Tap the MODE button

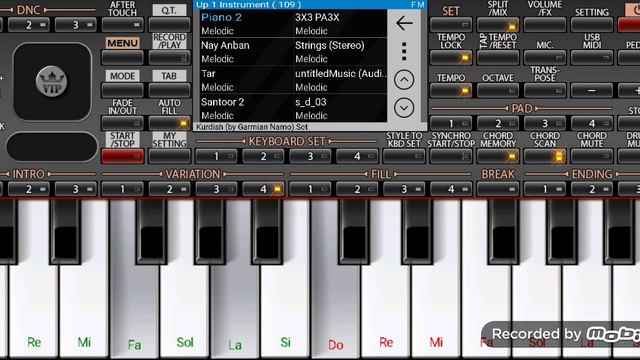(x=122, y=90)
